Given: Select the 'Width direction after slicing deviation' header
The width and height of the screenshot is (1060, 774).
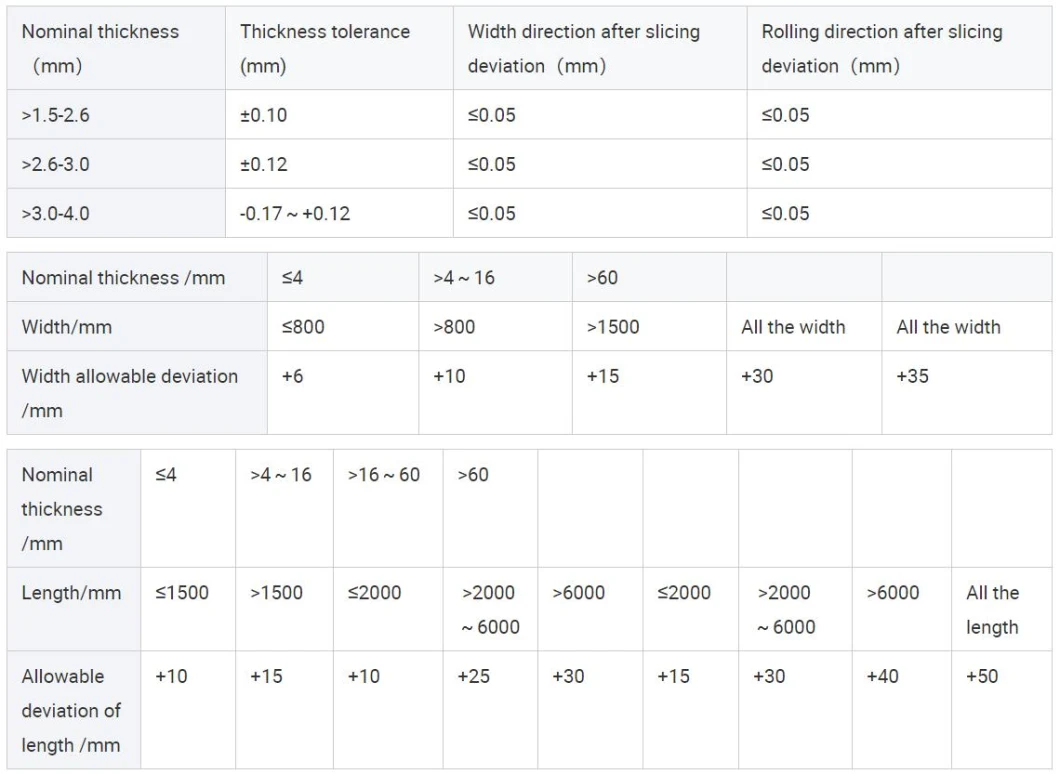Looking at the screenshot, I should (x=584, y=48).
